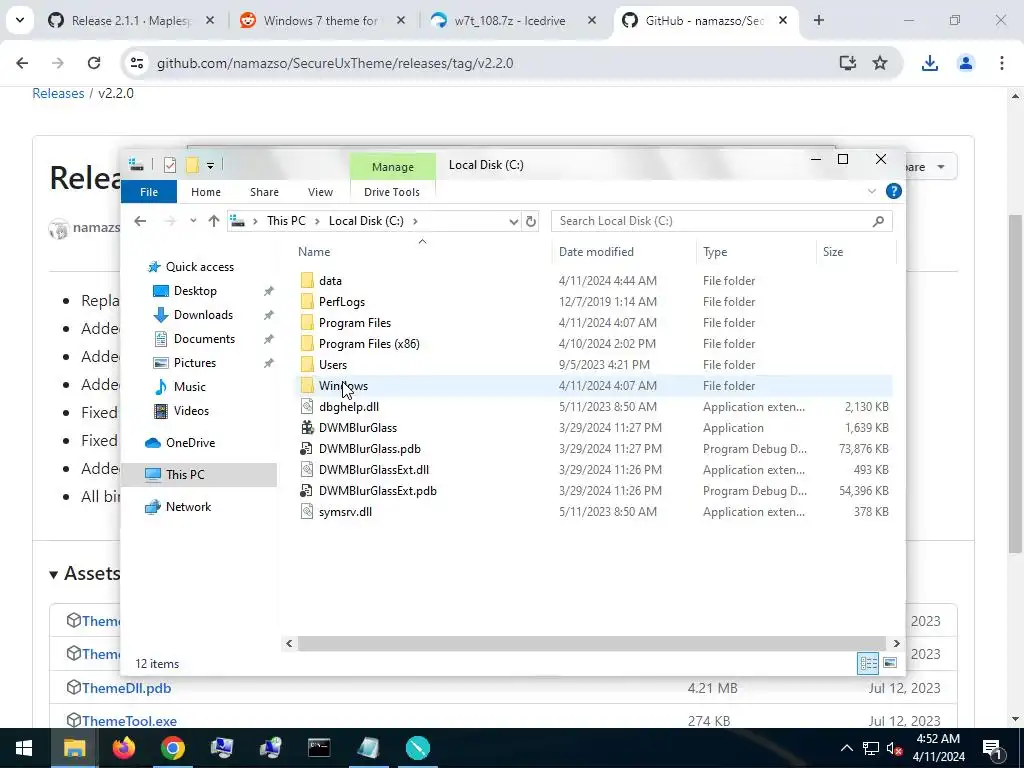Select dbghelp.dll file

pos(349,407)
